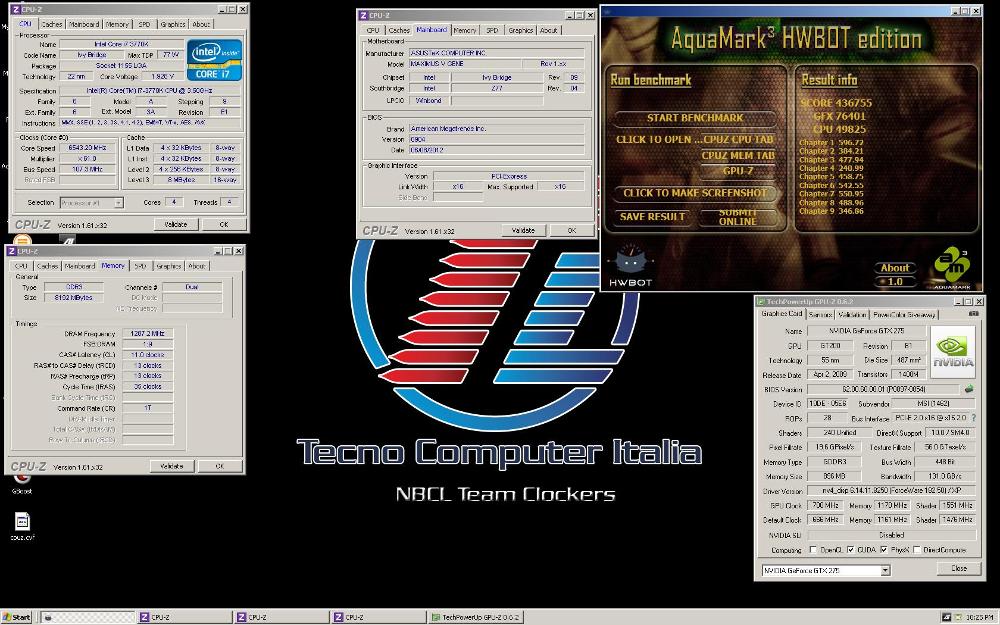Open SPD tab in CPU-Z CPU window
The height and width of the screenshot is (625, 1000).
point(145,24)
